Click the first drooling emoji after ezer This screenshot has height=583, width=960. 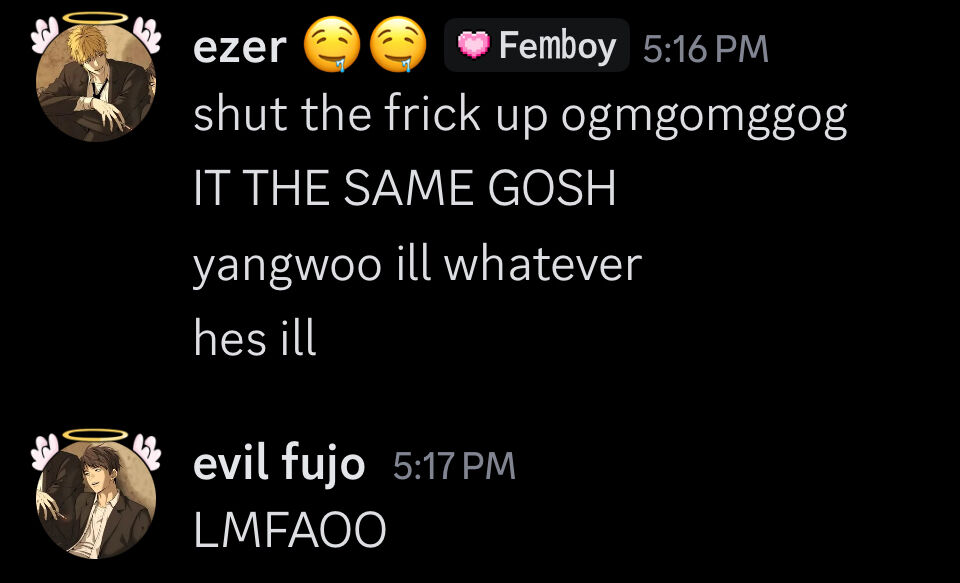(332, 44)
